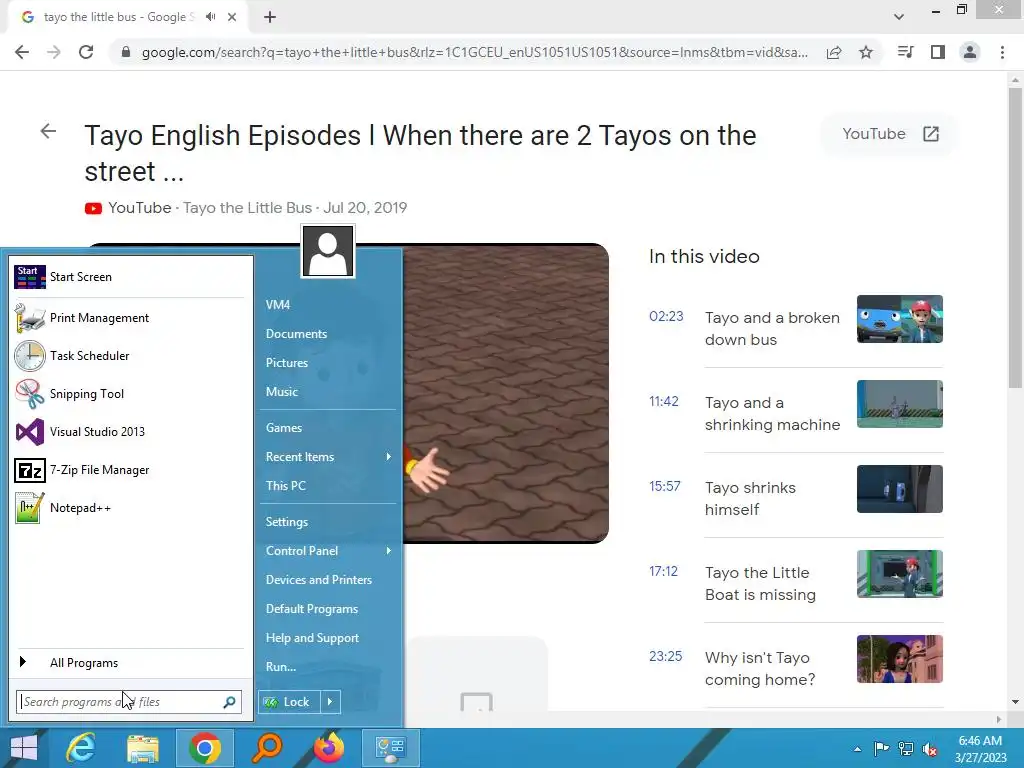Viewport: 1024px width, 768px height.
Task: Launch Firefox from the taskbar
Action: (328, 748)
